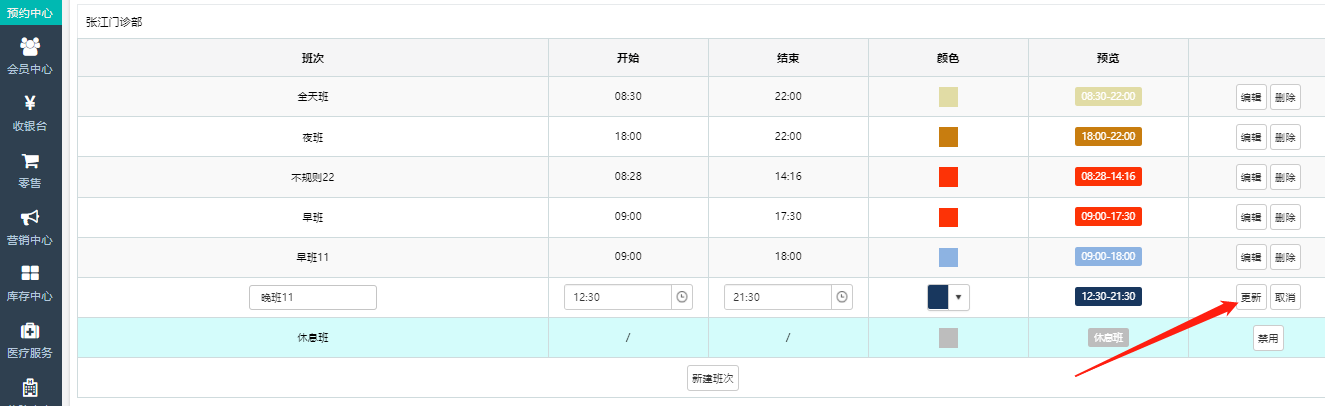The image size is (1325, 406).
Task: Delete the 夜班 shift row
Action: tap(1285, 137)
